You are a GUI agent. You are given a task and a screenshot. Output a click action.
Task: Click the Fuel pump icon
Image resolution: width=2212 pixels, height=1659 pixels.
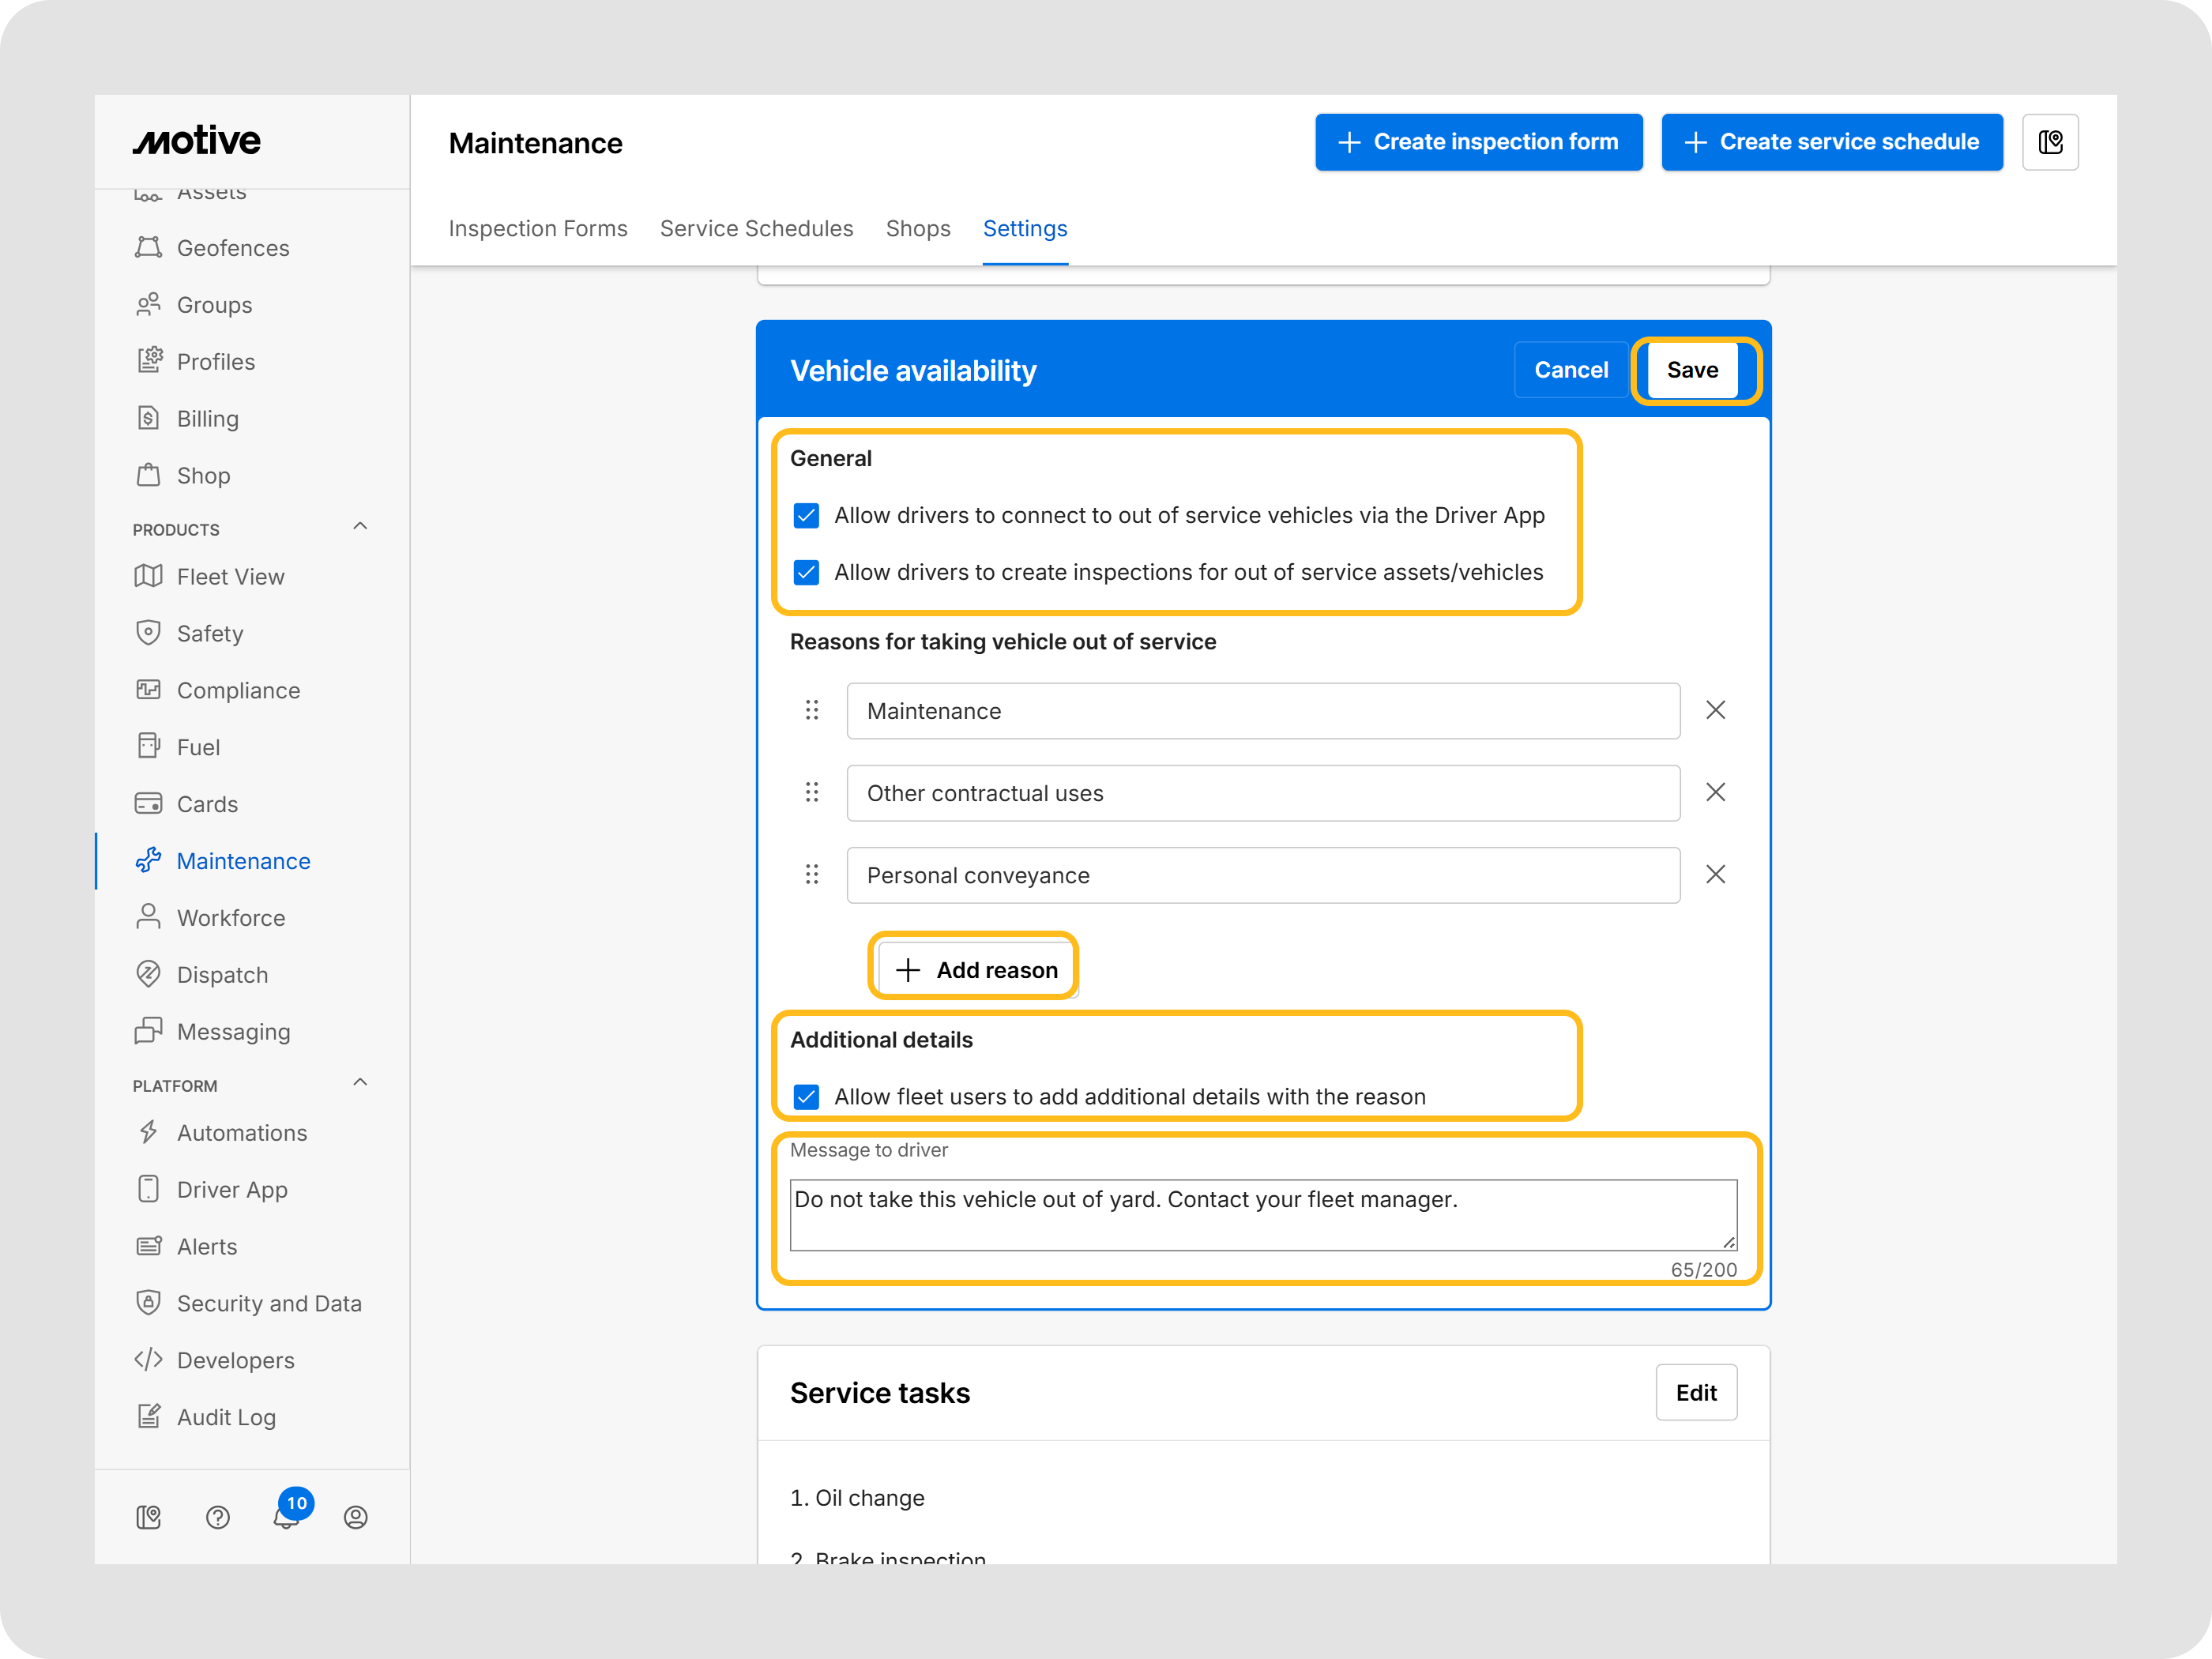pos(148,747)
